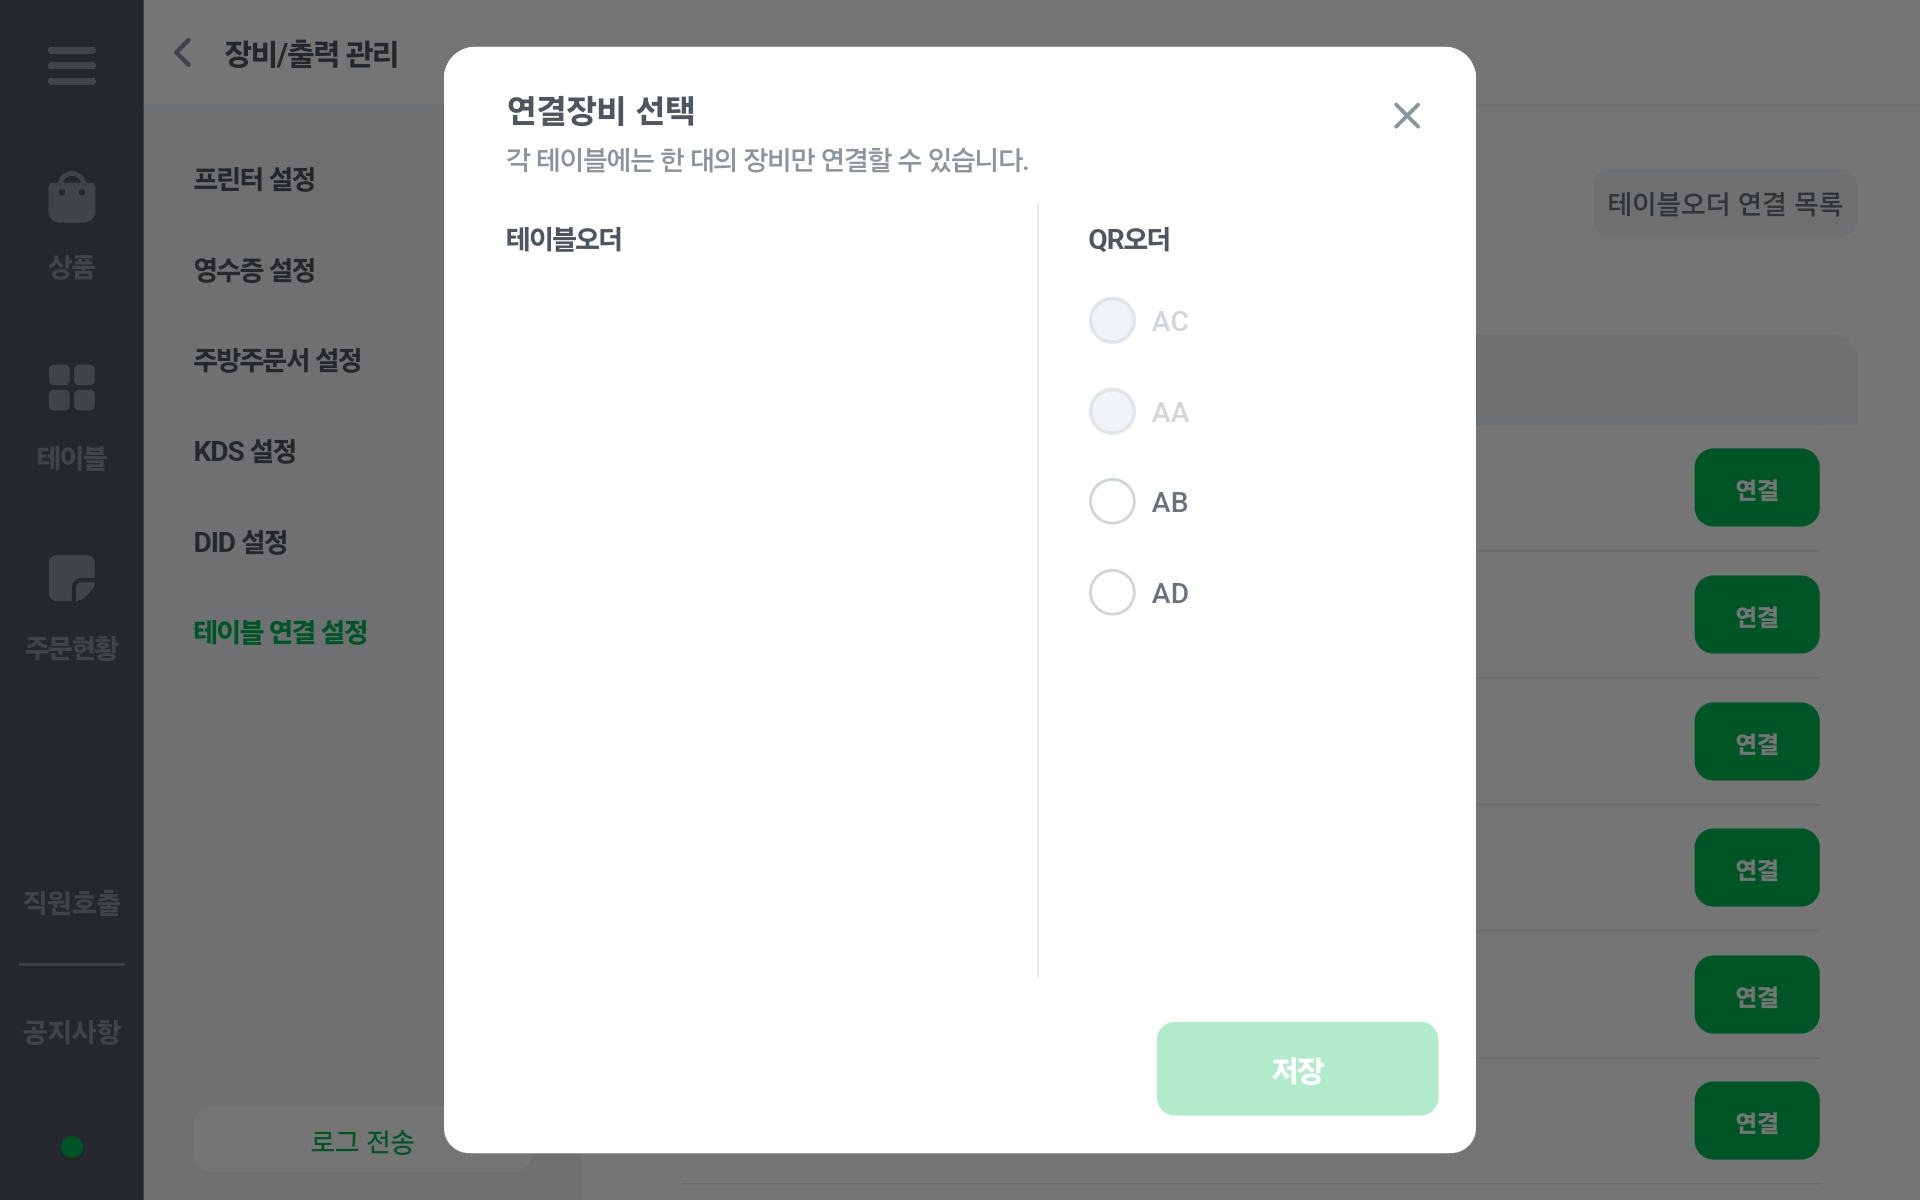Open 영수증 설정 menu
The width and height of the screenshot is (1920, 1200).
pyautogui.click(x=254, y=270)
